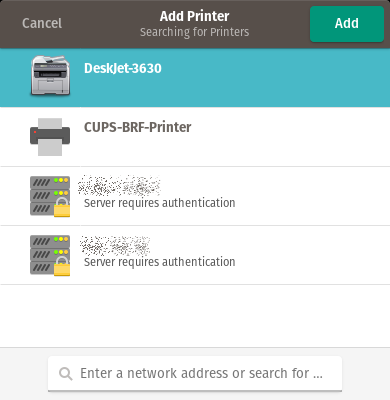Click the magnifier icon in the search field
390x400 pixels.
coord(66,374)
